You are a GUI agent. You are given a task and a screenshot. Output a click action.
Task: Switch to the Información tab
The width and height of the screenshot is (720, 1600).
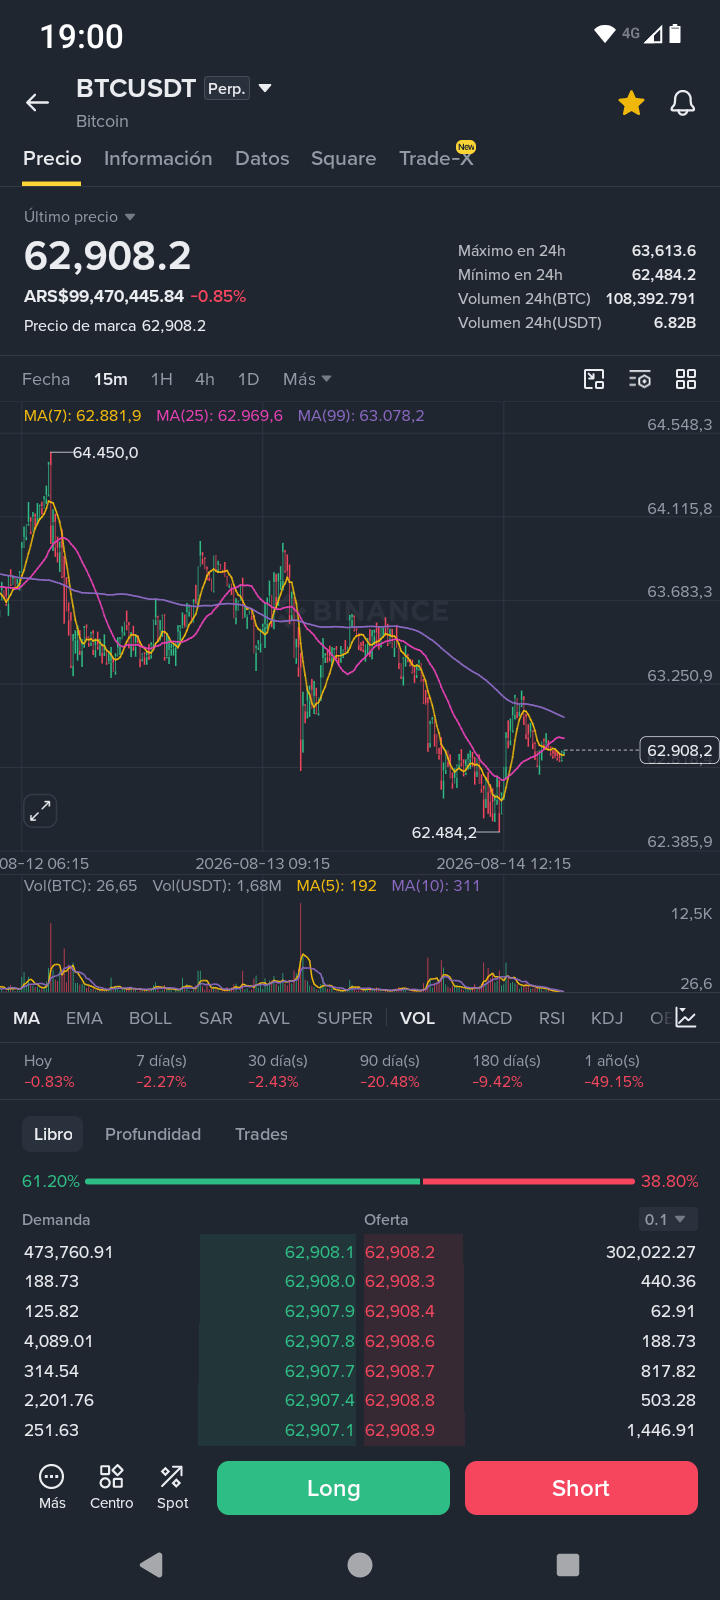click(x=158, y=158)
